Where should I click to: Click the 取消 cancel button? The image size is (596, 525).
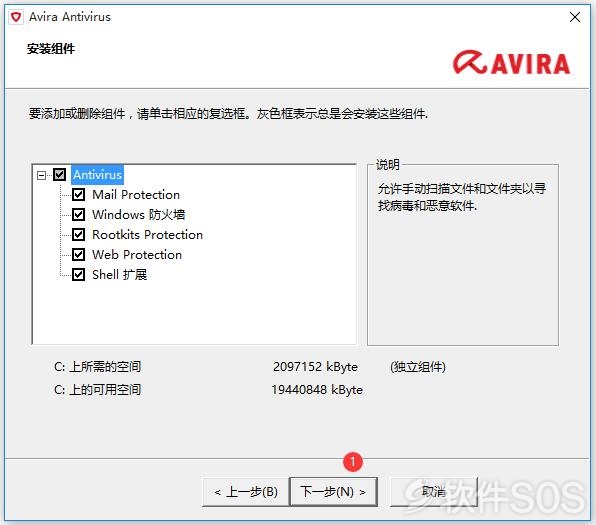434,492
